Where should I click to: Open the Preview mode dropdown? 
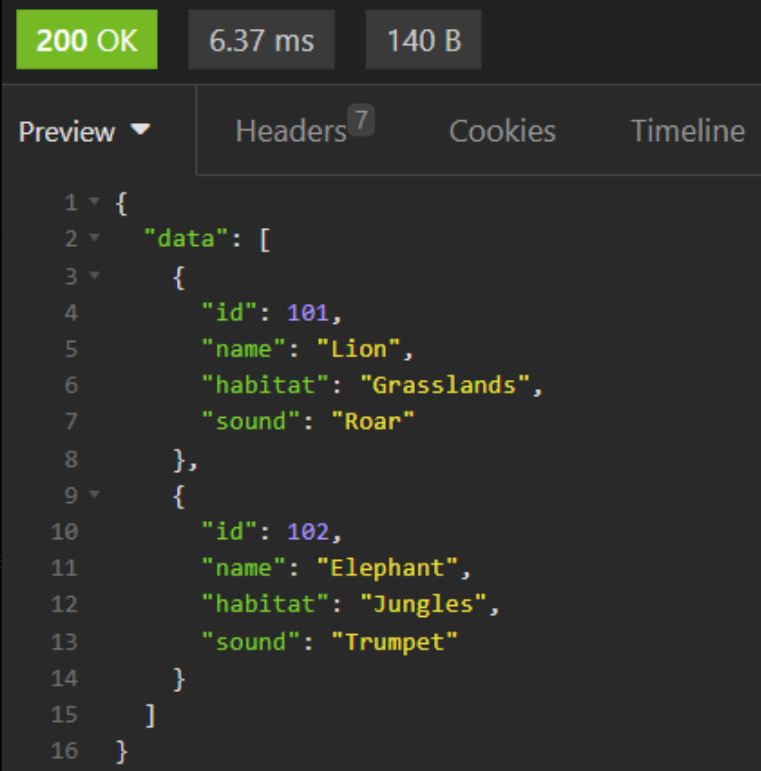85,131
